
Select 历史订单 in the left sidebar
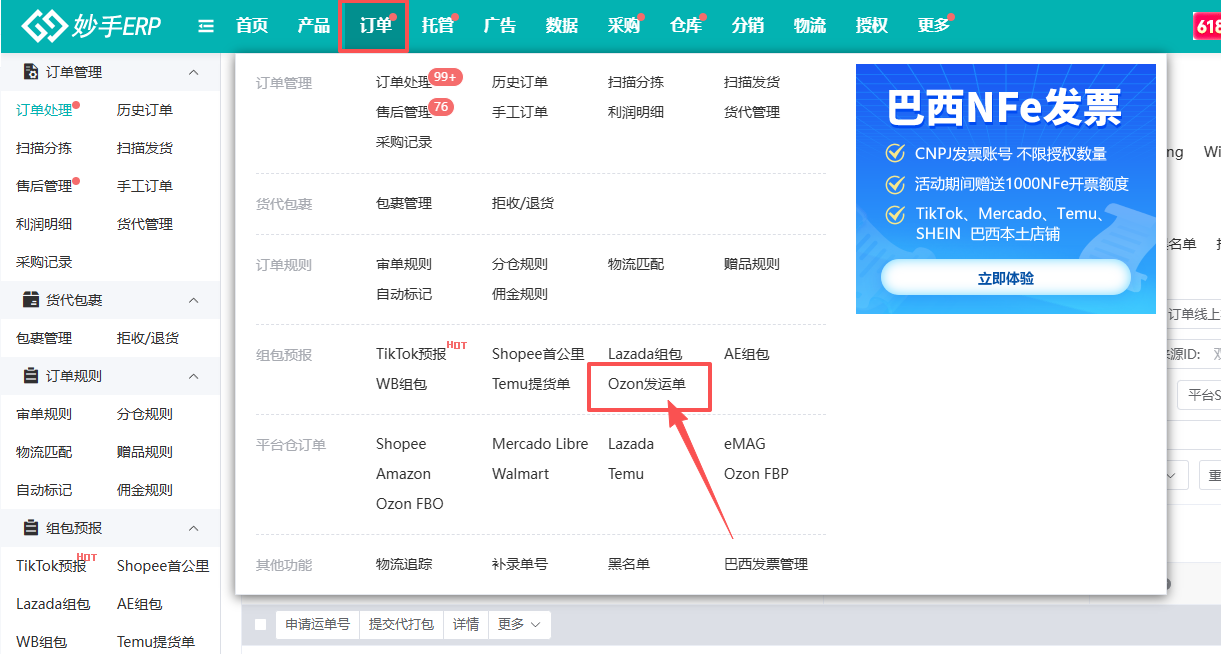point(145,110)
